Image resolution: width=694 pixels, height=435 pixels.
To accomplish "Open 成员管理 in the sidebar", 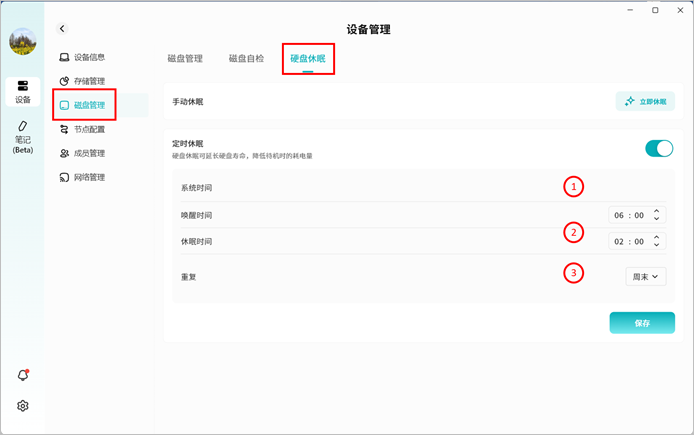I will 89,153.
